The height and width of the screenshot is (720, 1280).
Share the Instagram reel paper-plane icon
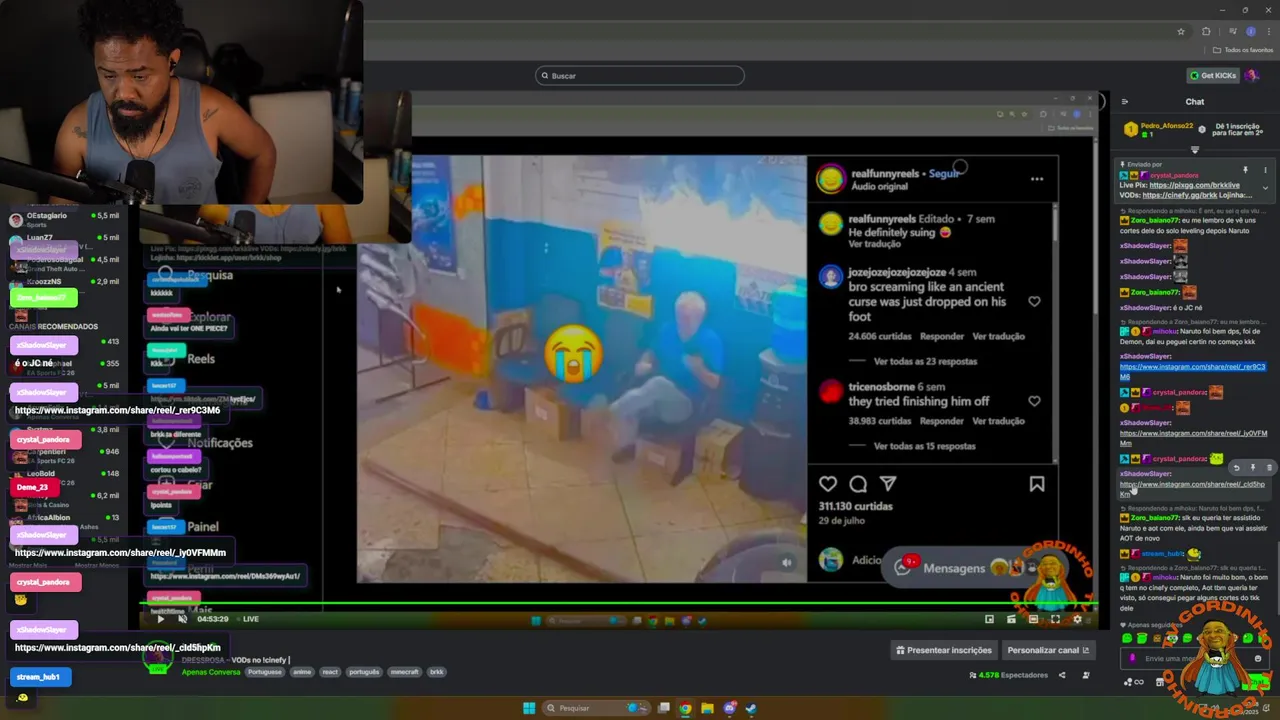(888, 484)
